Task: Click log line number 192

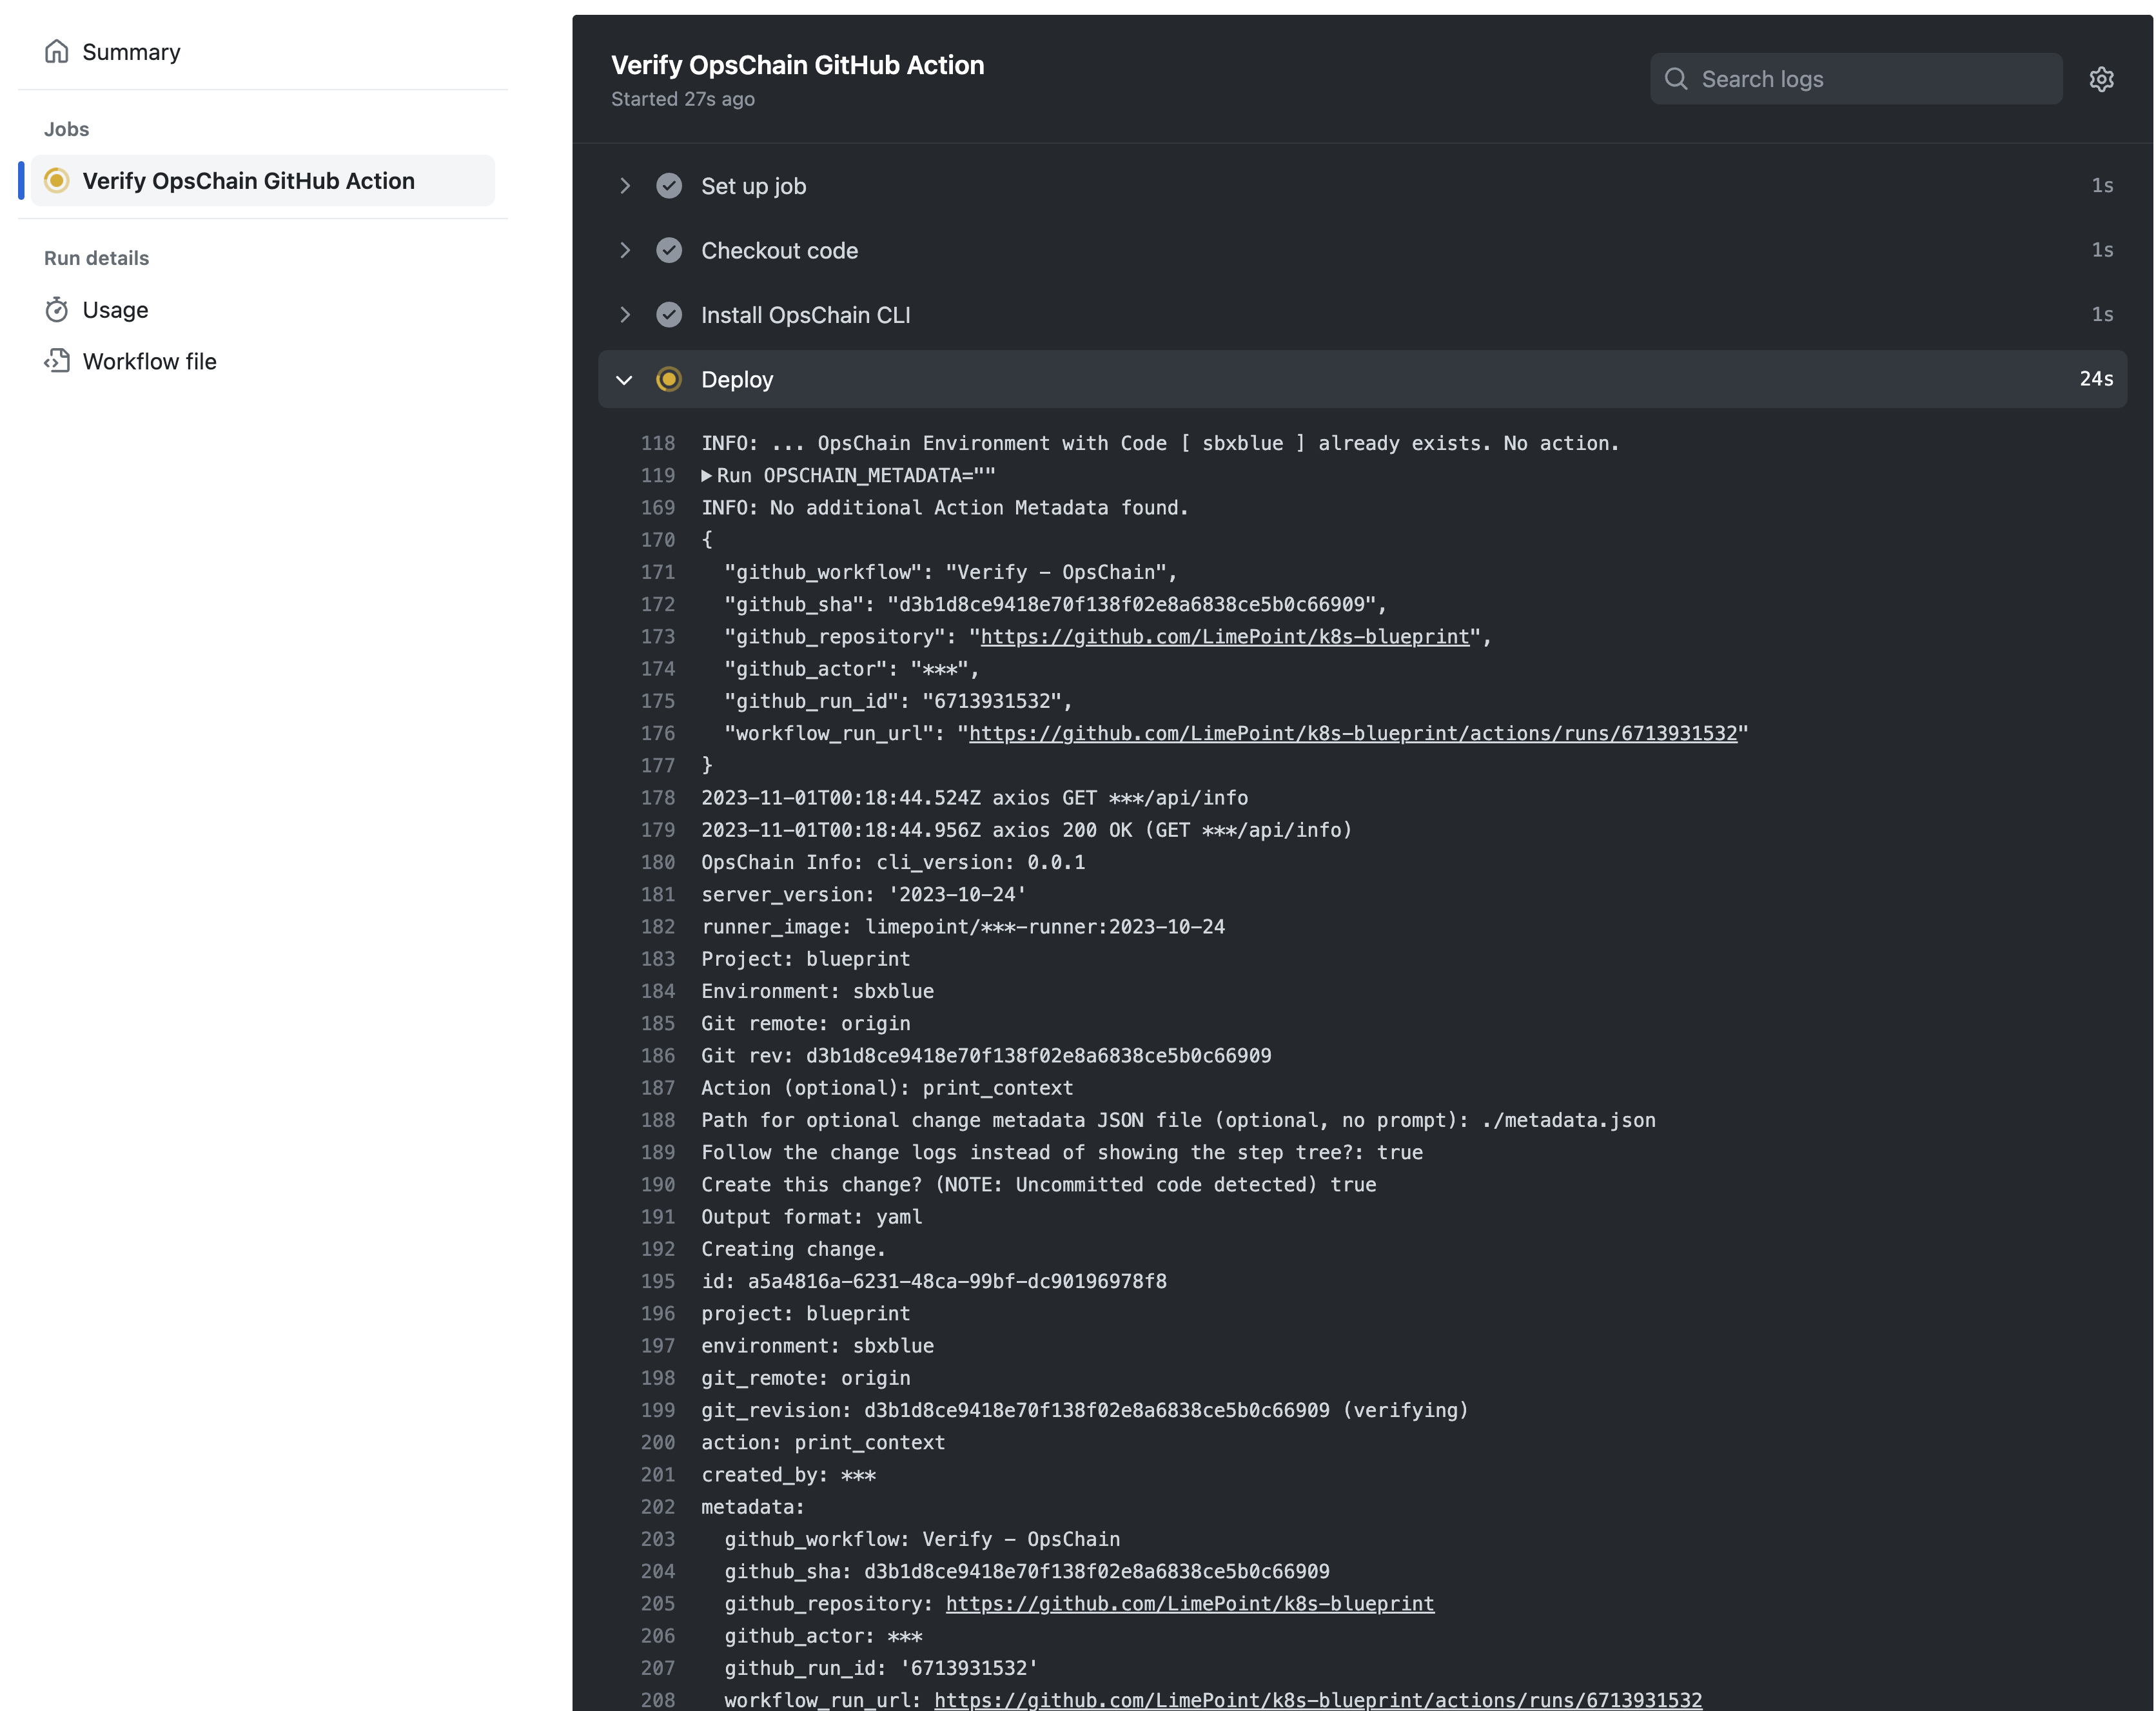Action: (658, 1249)
